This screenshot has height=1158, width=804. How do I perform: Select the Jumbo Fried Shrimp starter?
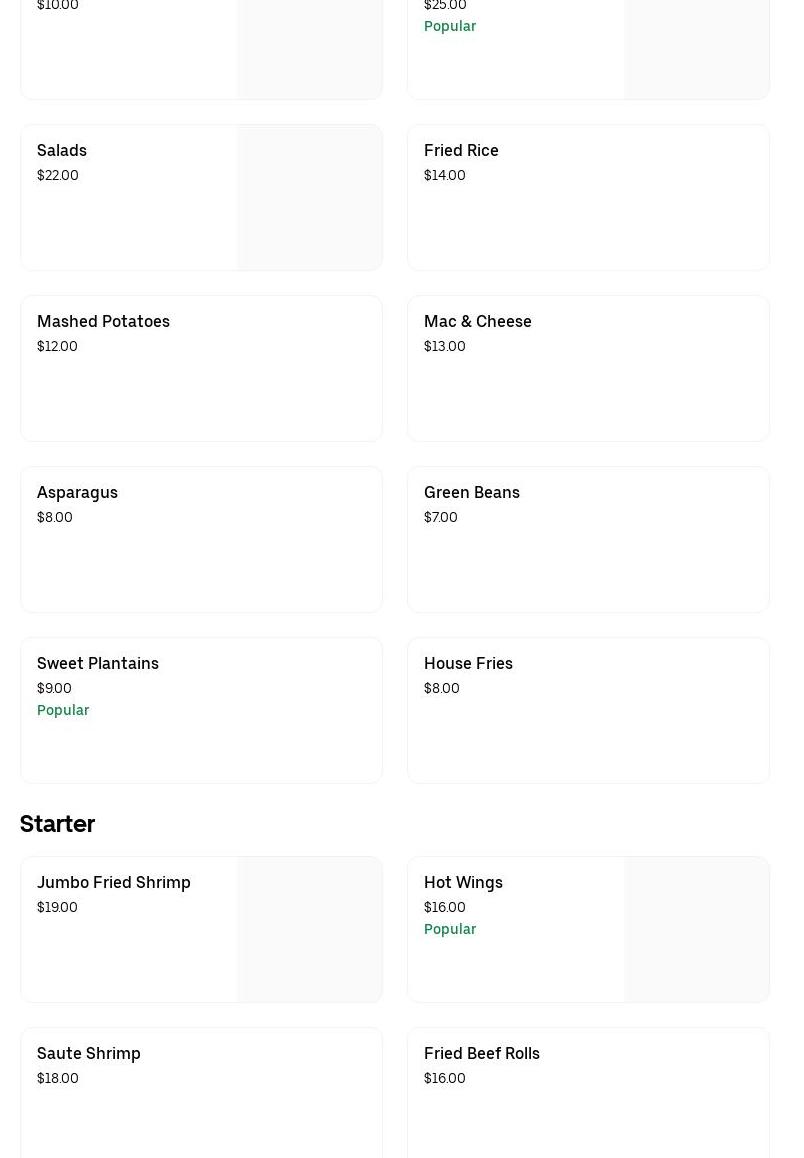113,882
